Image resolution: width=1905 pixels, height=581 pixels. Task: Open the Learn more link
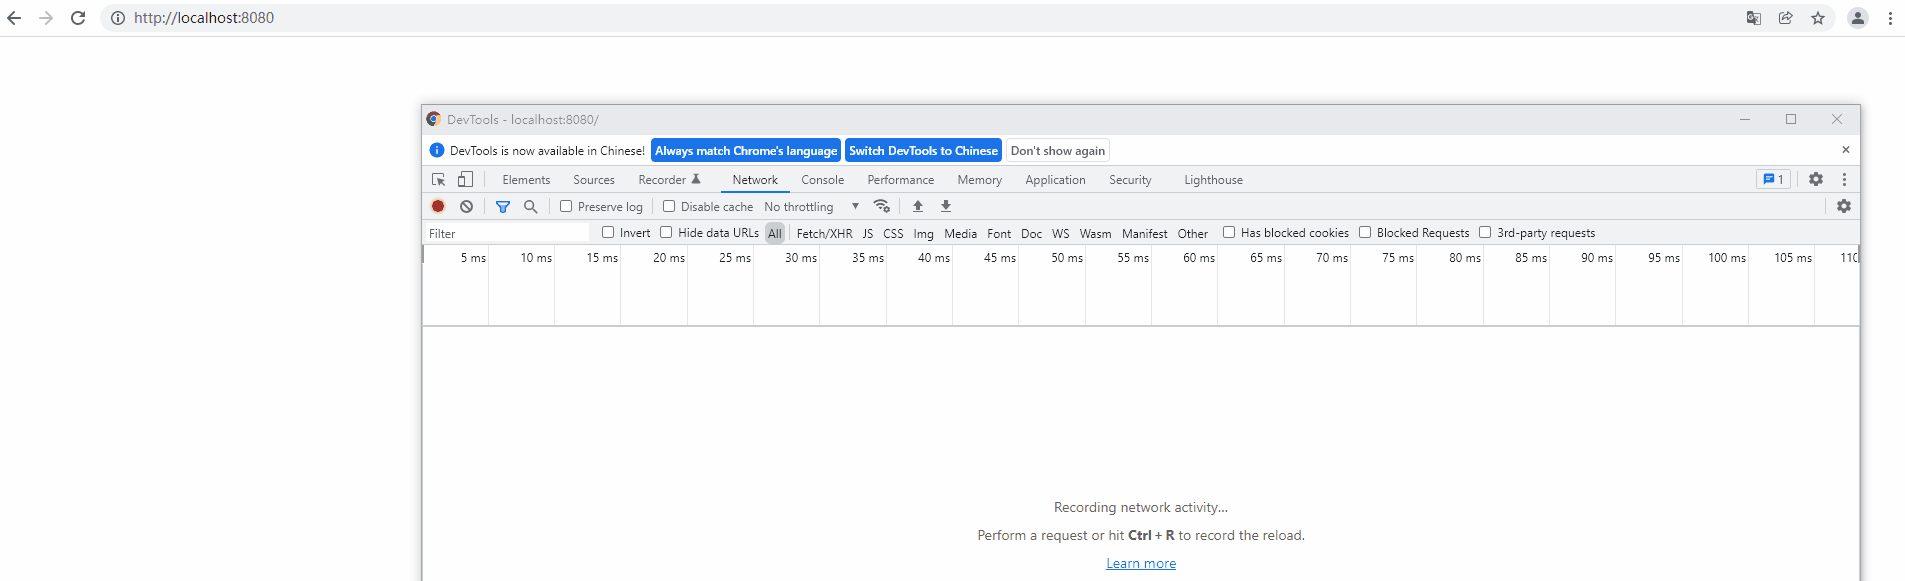point(1141,563)
